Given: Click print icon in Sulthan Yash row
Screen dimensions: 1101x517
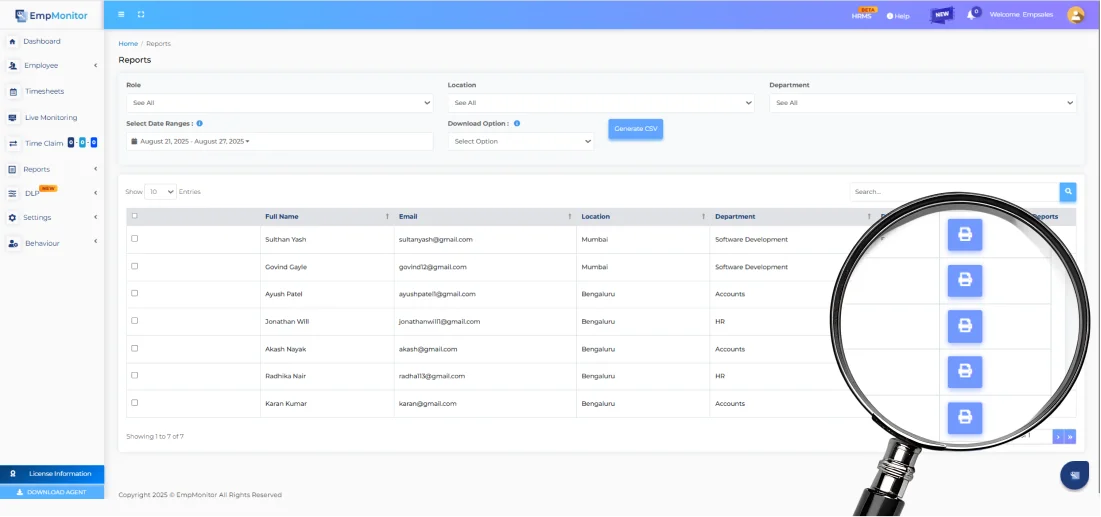Looking at the screenshot, I should [965, 235].
